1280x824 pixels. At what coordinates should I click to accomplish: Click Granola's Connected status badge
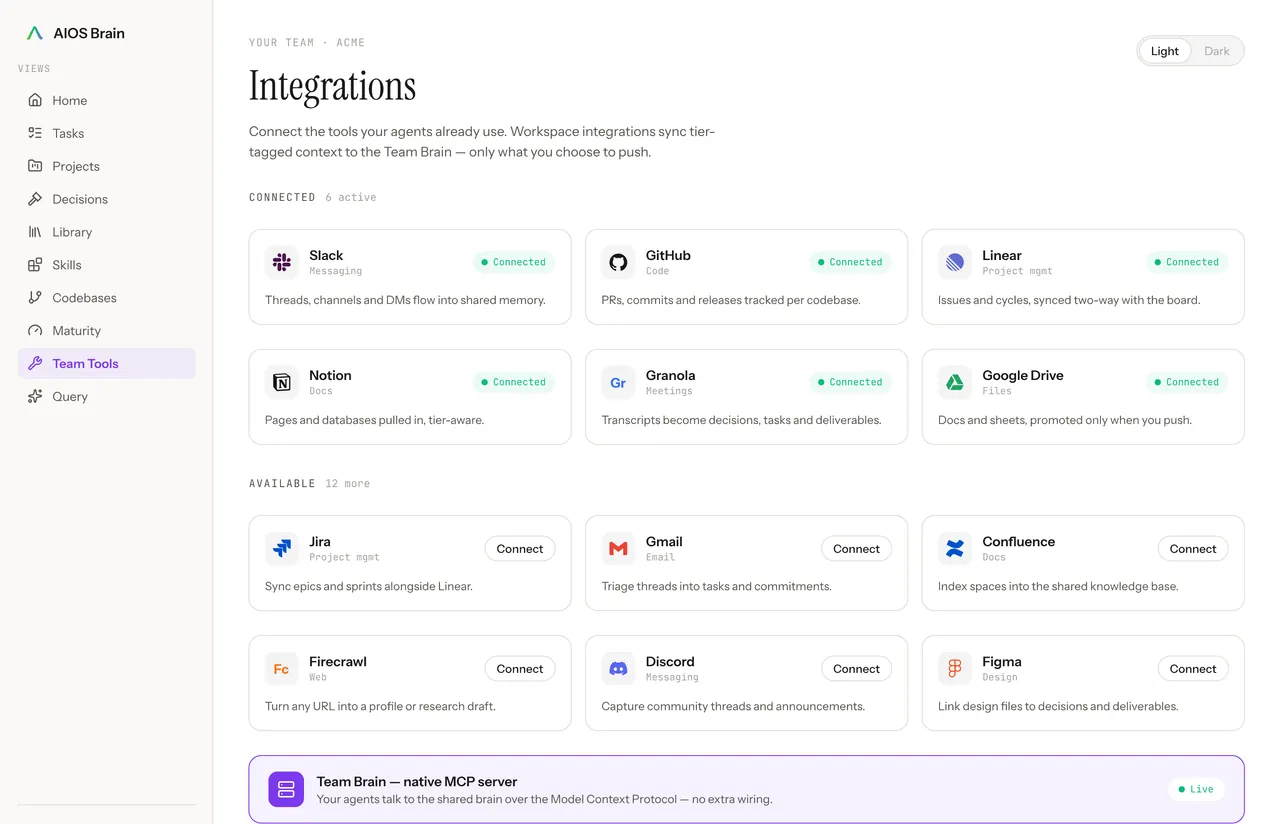click(850, 382)
